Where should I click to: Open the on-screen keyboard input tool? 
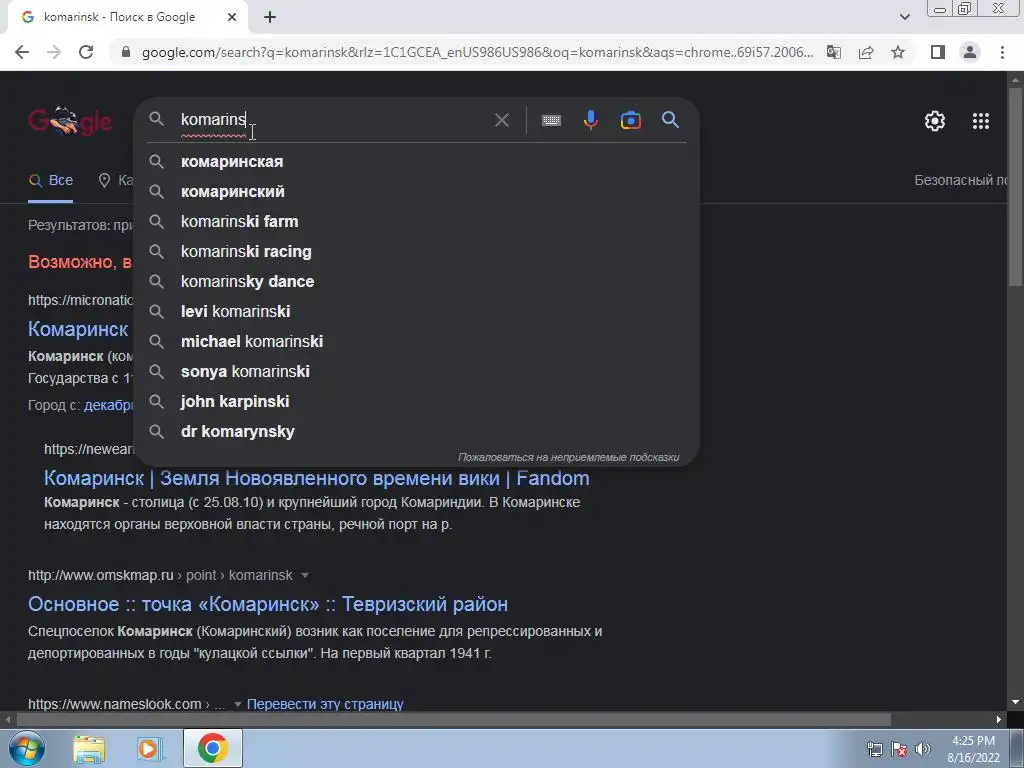tap(551, 120)
